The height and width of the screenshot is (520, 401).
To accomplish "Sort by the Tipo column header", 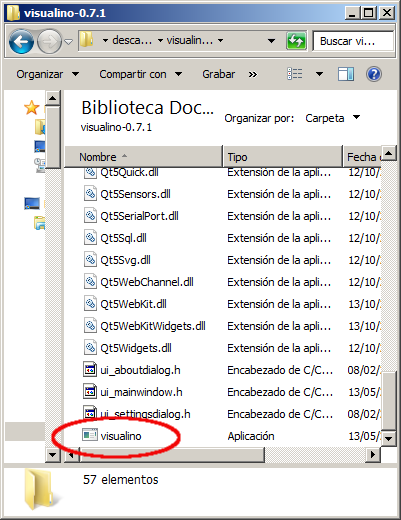I will click(x=283, y=157).
